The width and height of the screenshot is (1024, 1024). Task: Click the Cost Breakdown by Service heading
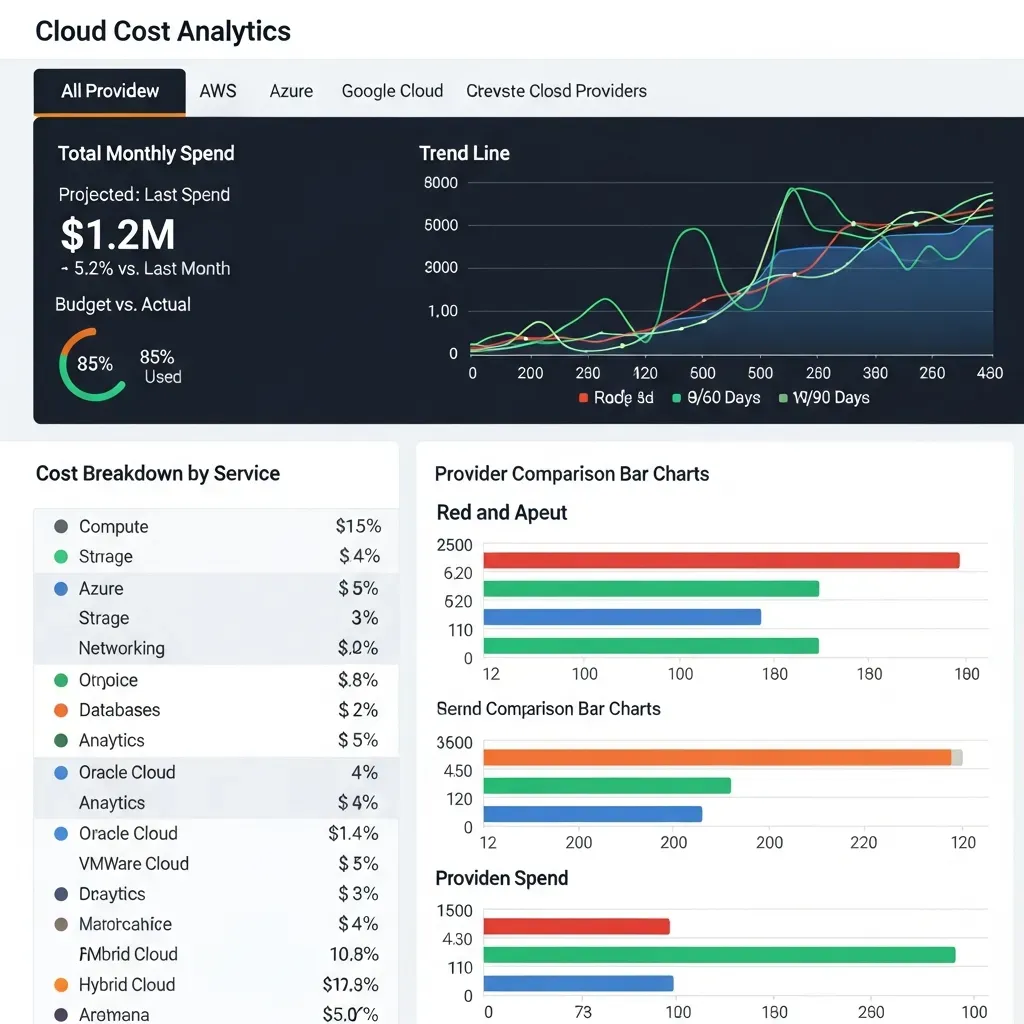tap(158, 473)
